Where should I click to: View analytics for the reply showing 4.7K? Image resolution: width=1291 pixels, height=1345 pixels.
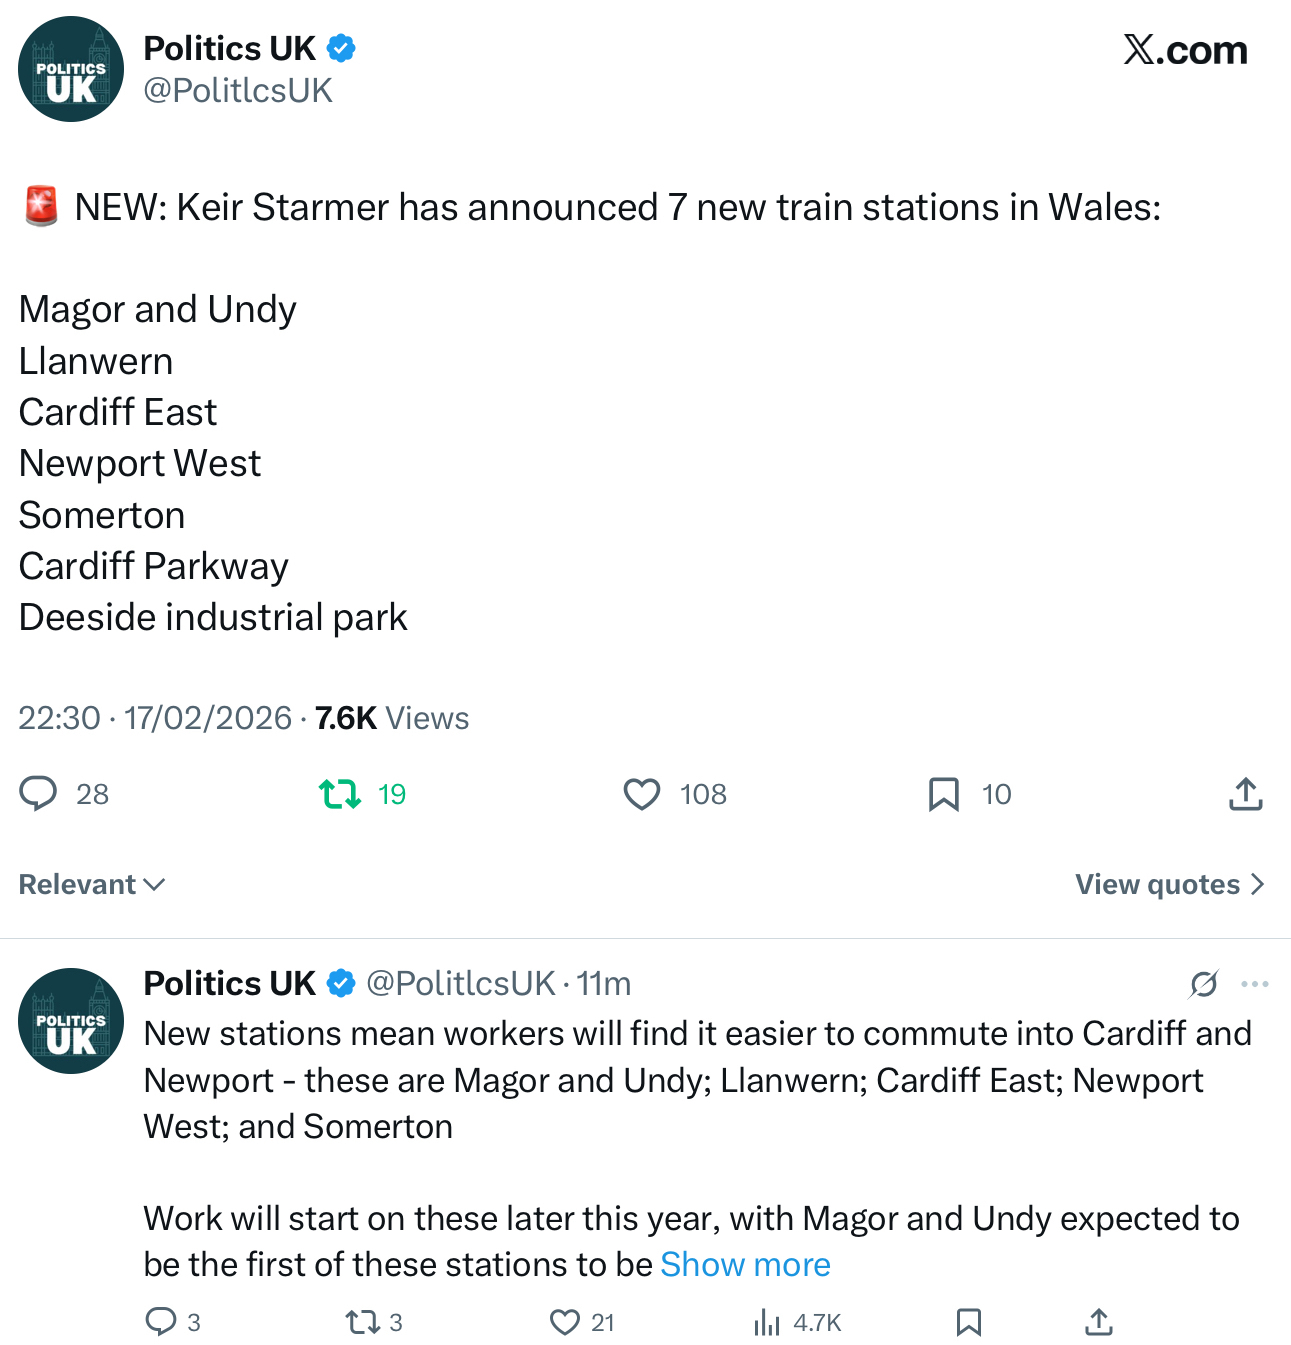pyautogui.click(x=767, y=1322)
